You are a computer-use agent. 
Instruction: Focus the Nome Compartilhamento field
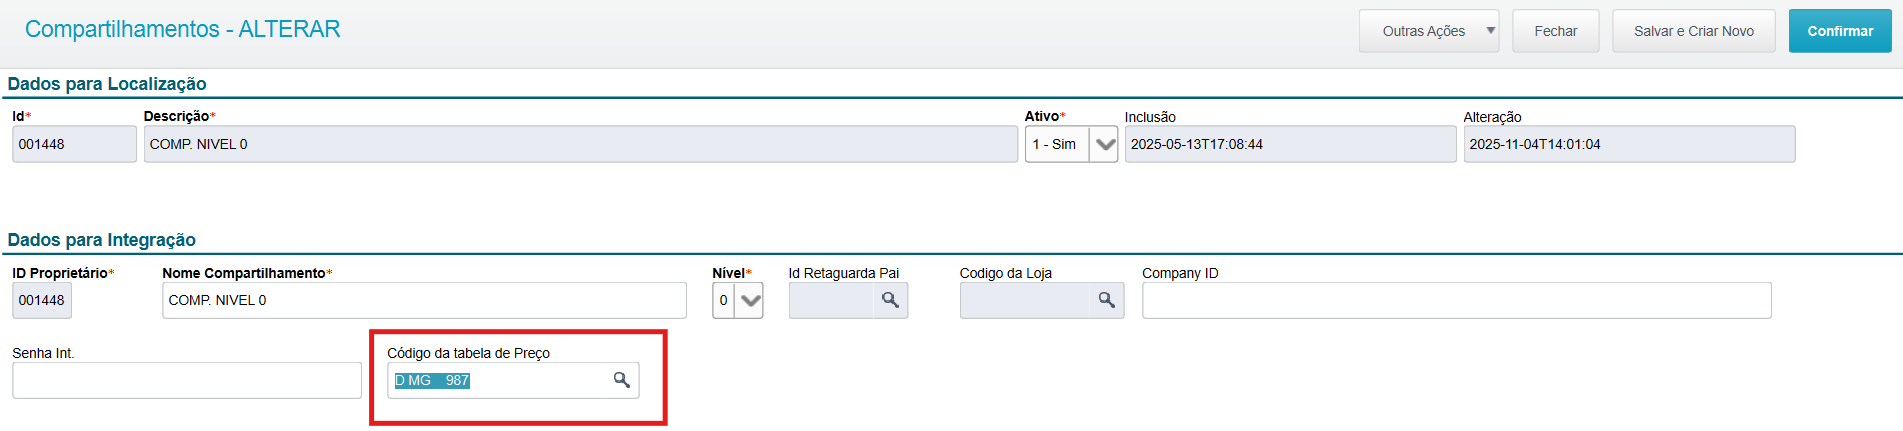(424, 300)
